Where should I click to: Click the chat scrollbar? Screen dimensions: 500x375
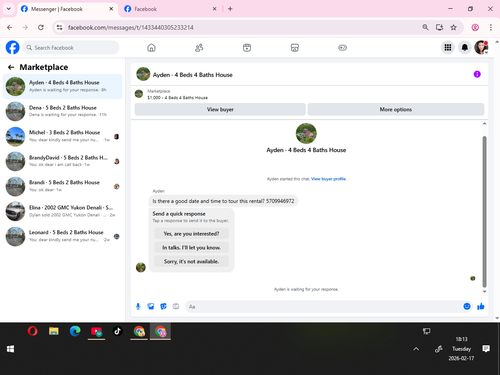[x=484, y=211]
